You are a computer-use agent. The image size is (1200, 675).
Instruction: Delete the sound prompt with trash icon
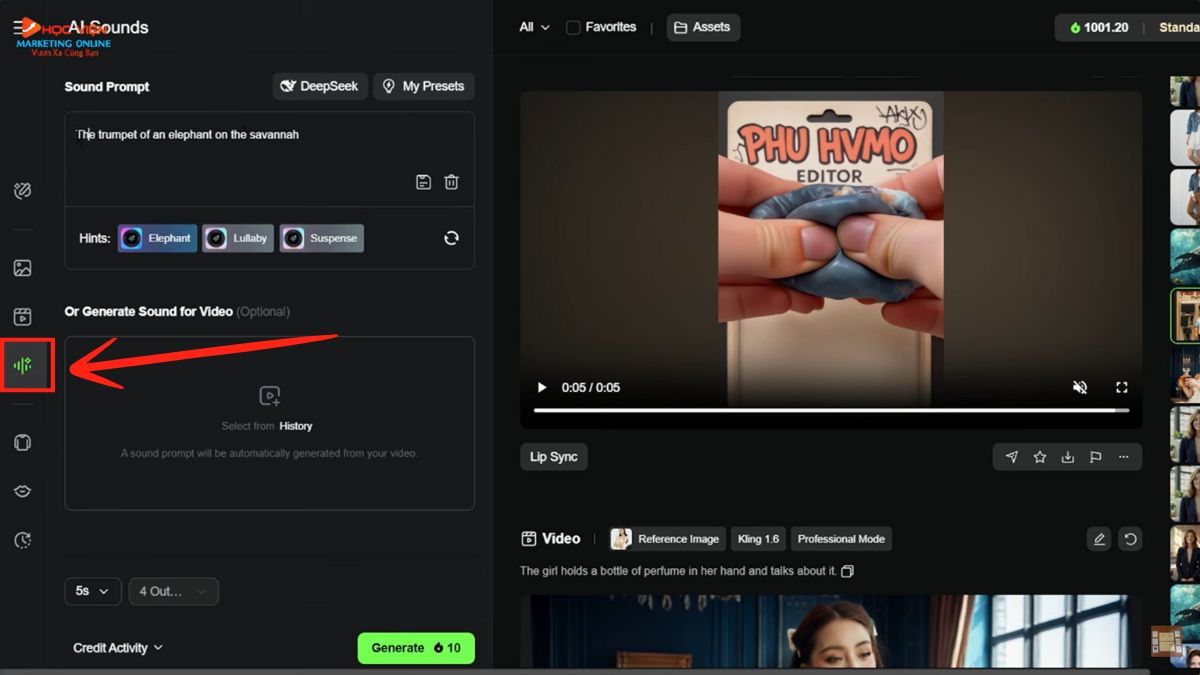click(x=452, y=182)
